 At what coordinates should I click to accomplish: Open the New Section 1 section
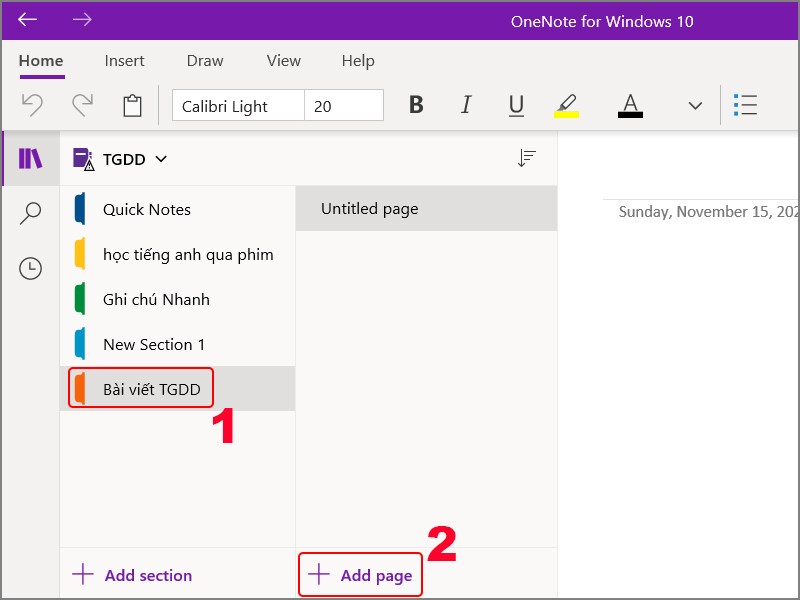tap(178, 344)
